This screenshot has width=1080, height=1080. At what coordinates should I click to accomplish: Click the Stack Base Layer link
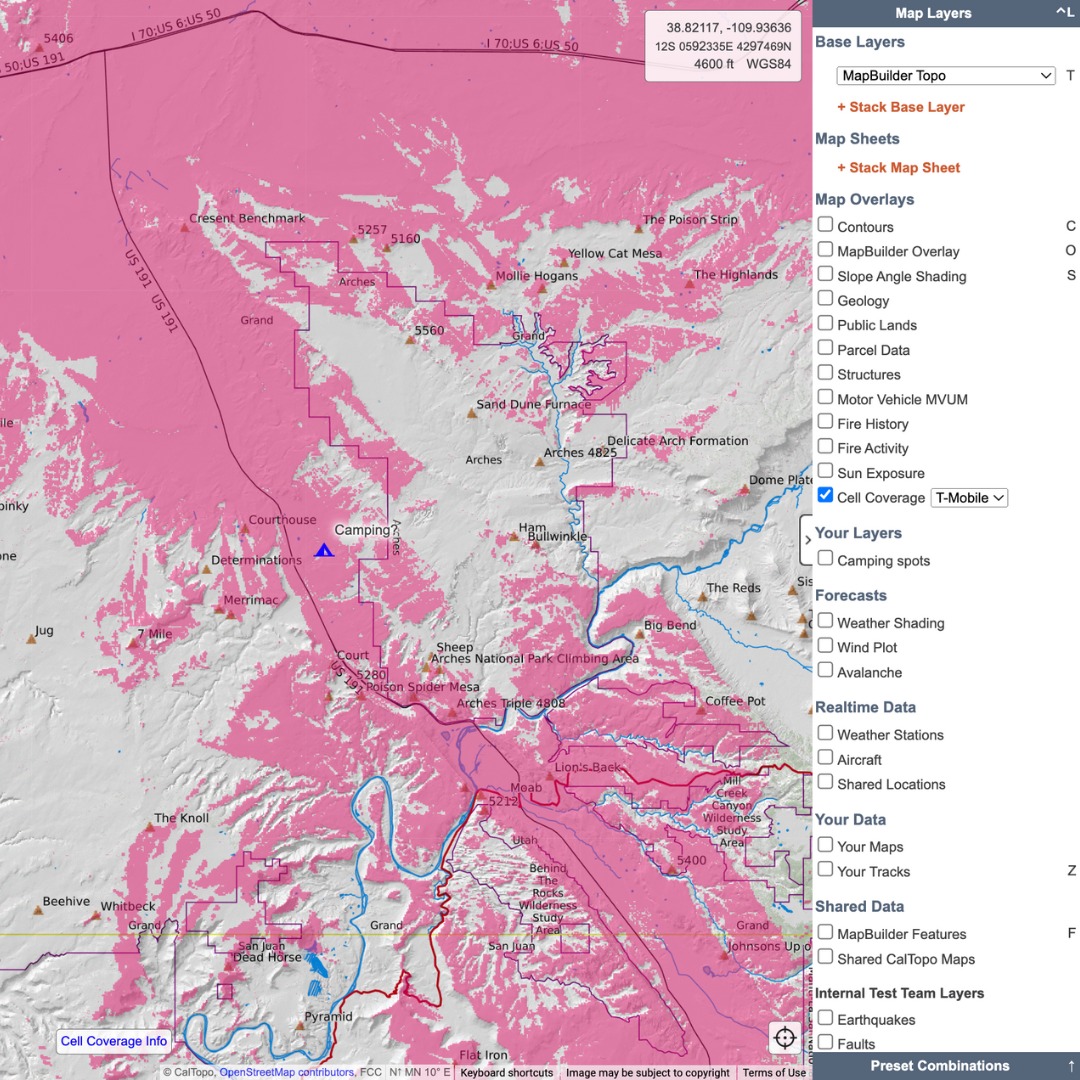pos(900,107)
